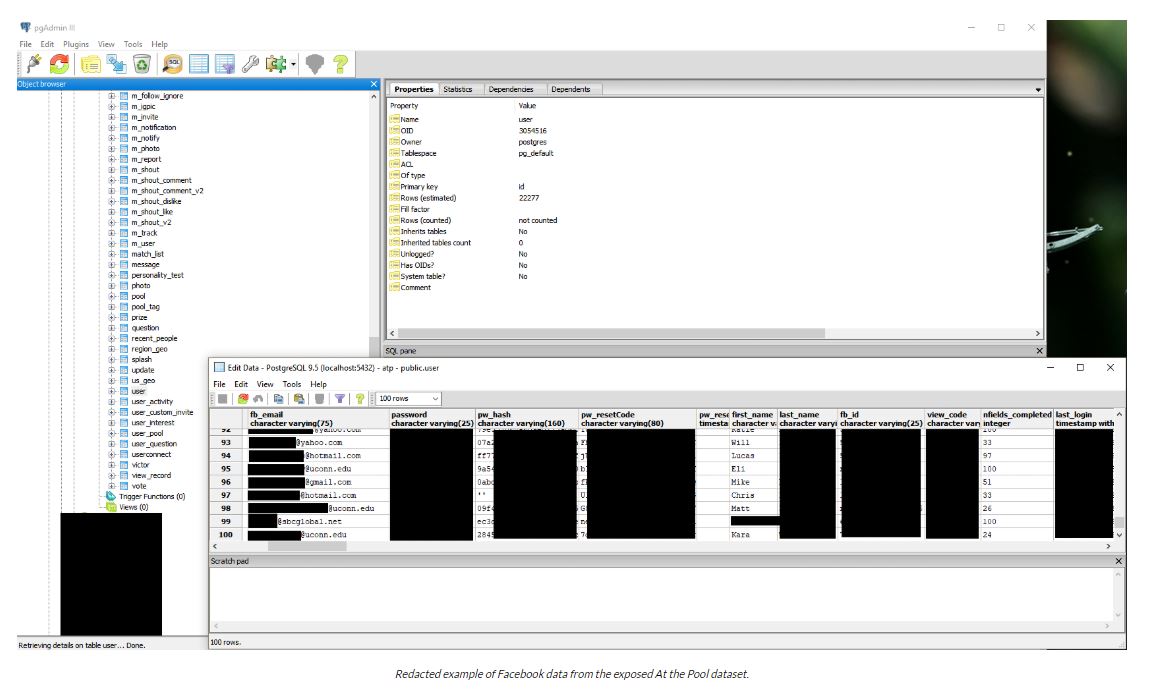The height and width of the screenshot is (695, 1154).
Task: Refresh the selected object with the toolbar icon
Action: coord(59,64)
